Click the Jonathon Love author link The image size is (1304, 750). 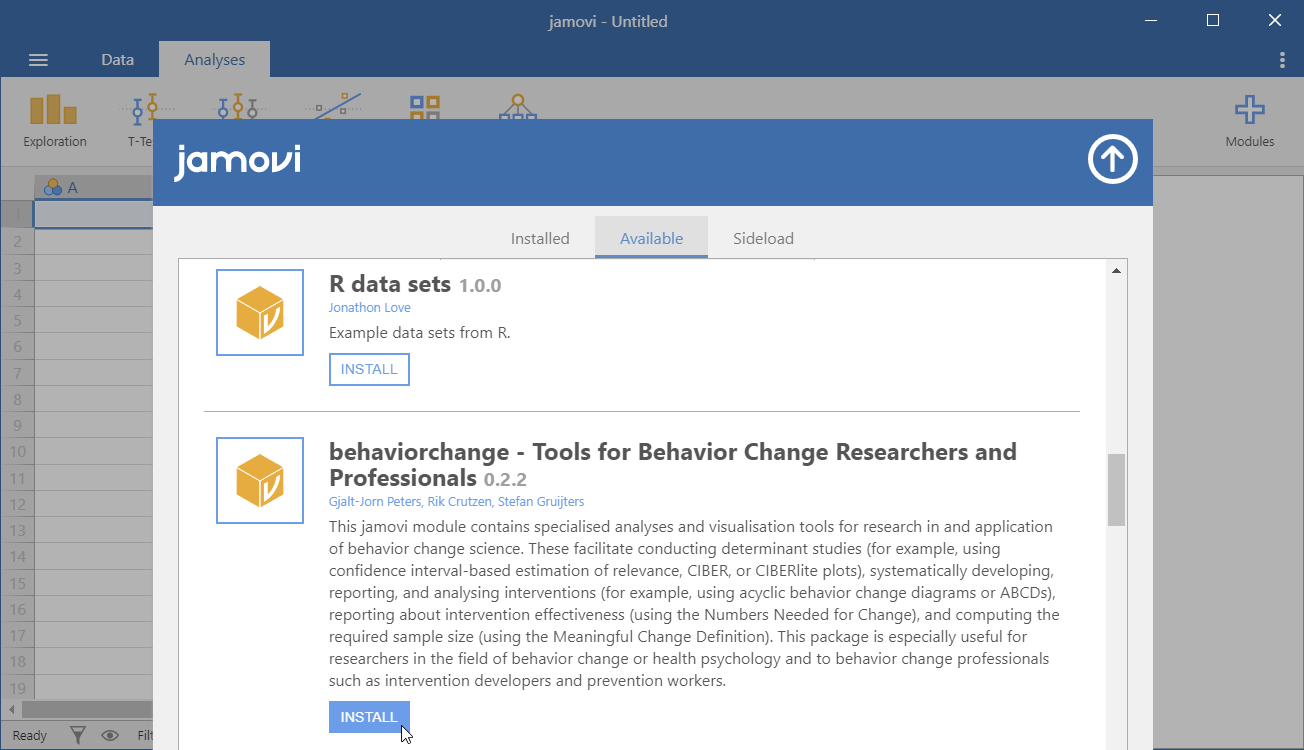tap(369, 308)
